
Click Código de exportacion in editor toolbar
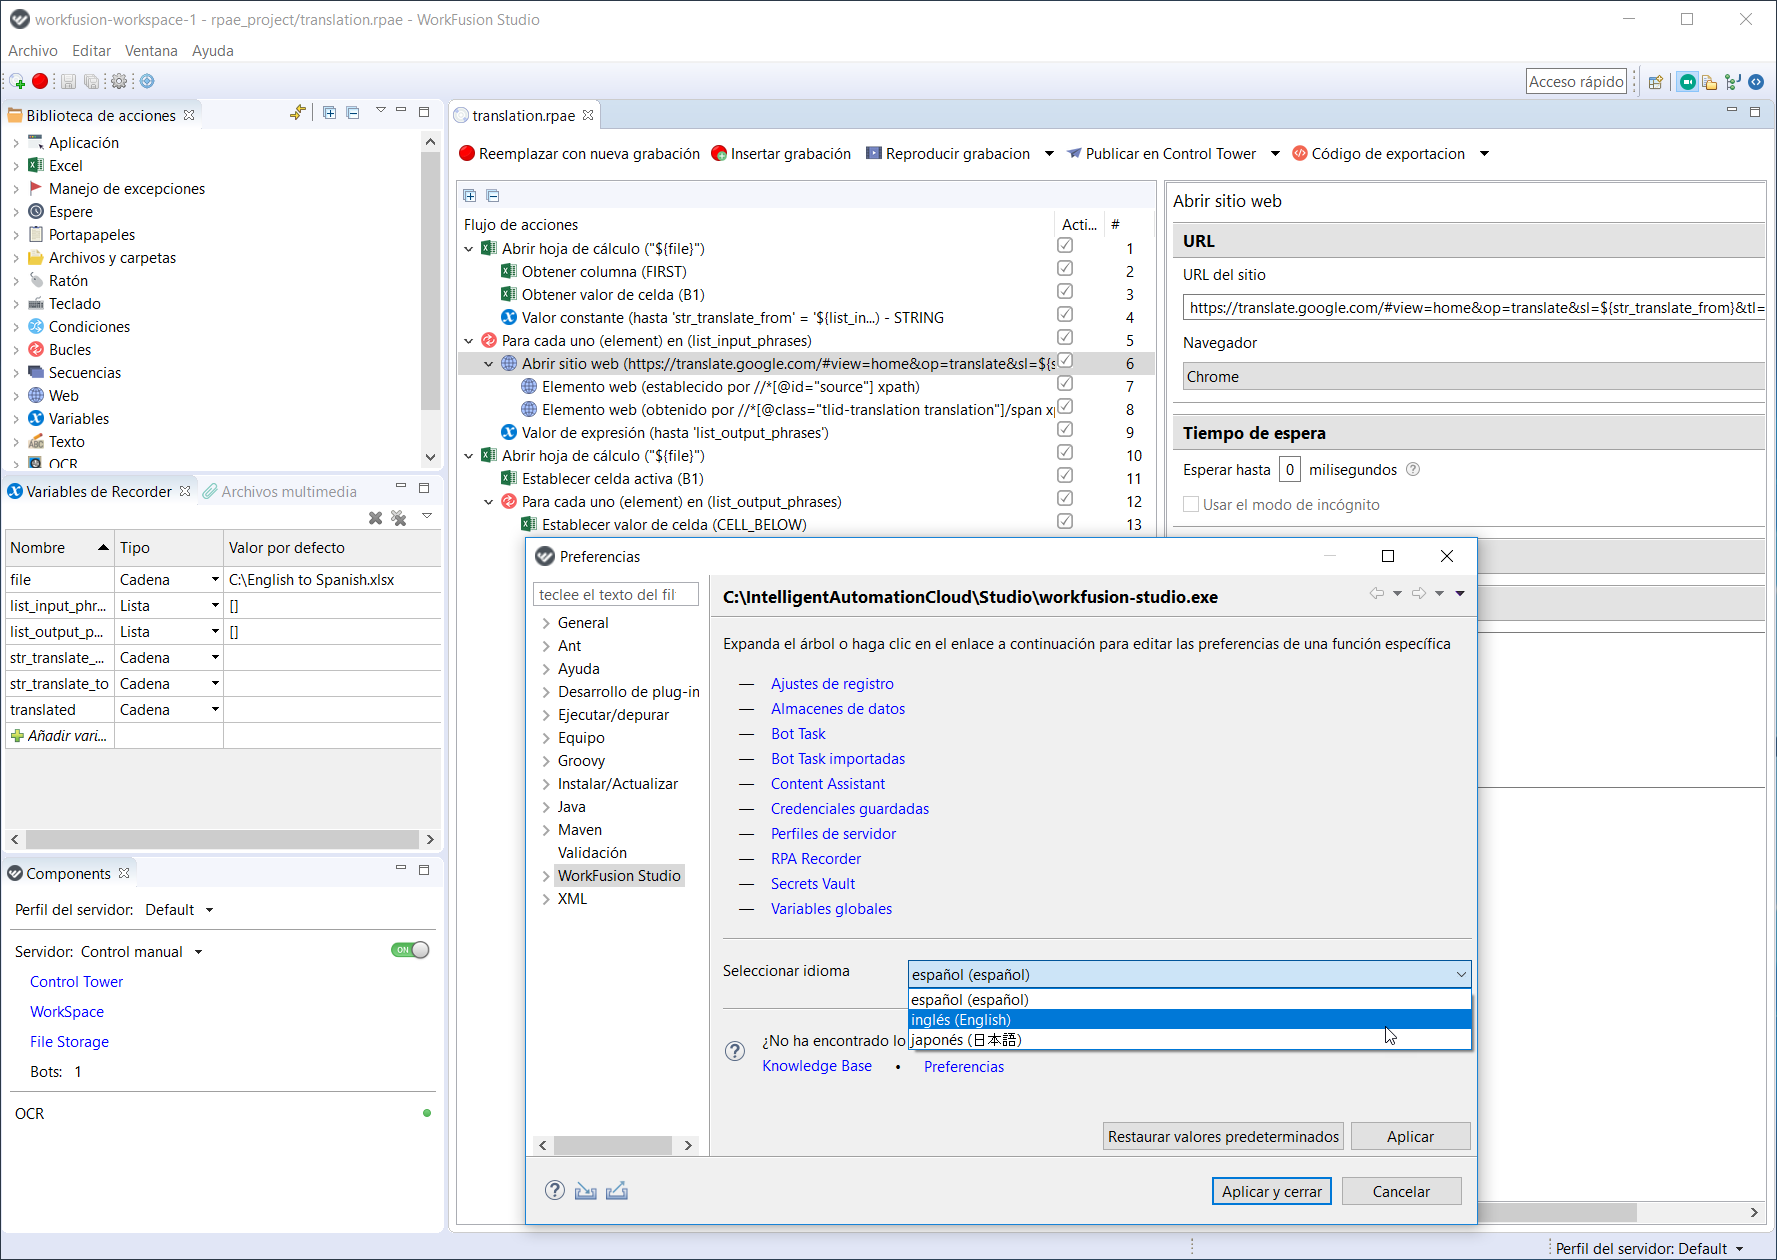coord(1378,154)
